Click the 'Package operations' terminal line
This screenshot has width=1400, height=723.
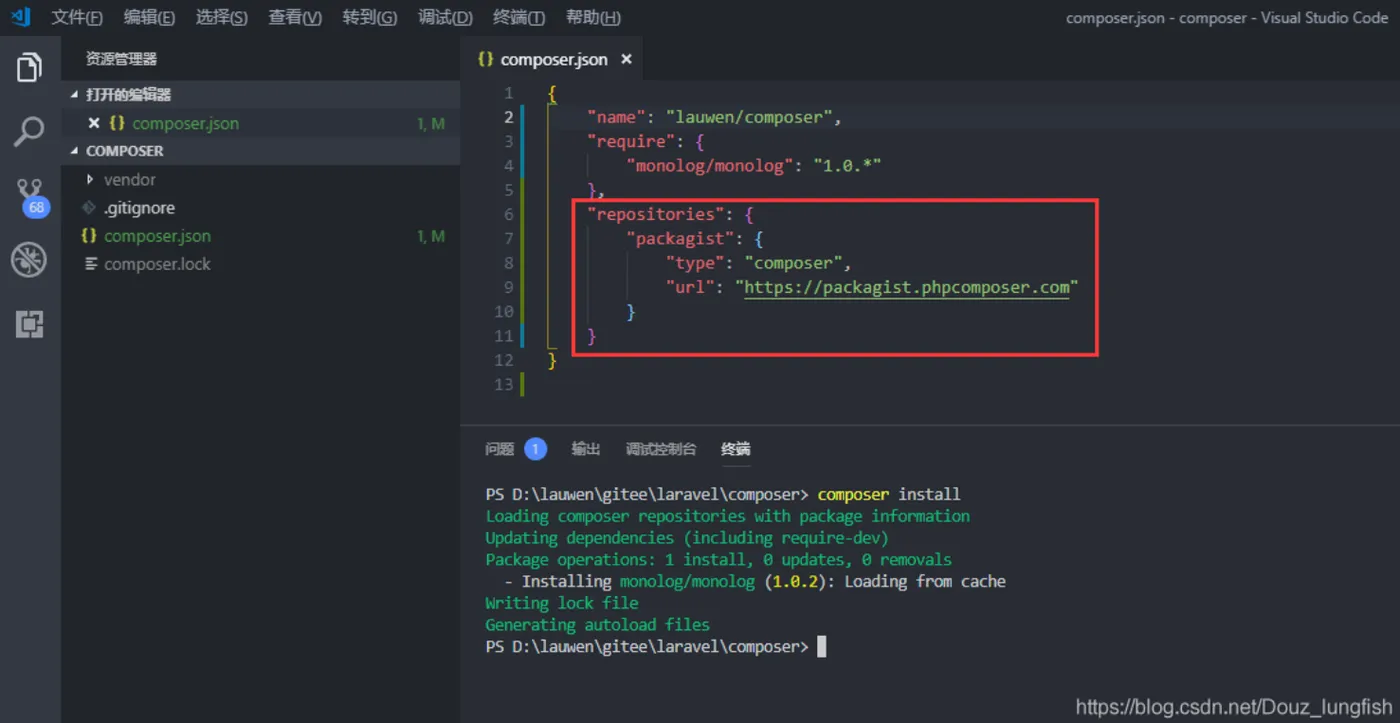[719, 560]
